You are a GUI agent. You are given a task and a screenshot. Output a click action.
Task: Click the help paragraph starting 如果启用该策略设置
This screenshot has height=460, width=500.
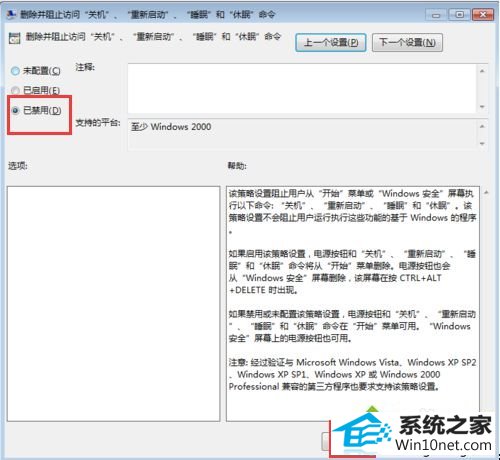(352, 272)
